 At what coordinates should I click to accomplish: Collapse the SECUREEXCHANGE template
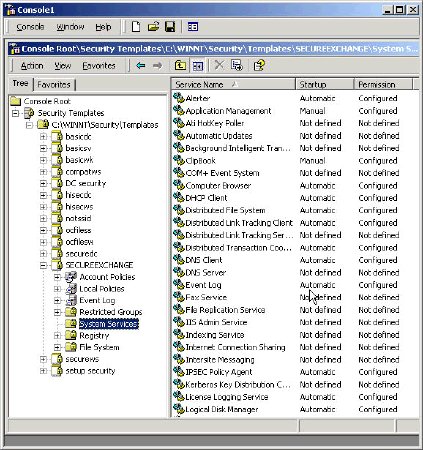43,265
